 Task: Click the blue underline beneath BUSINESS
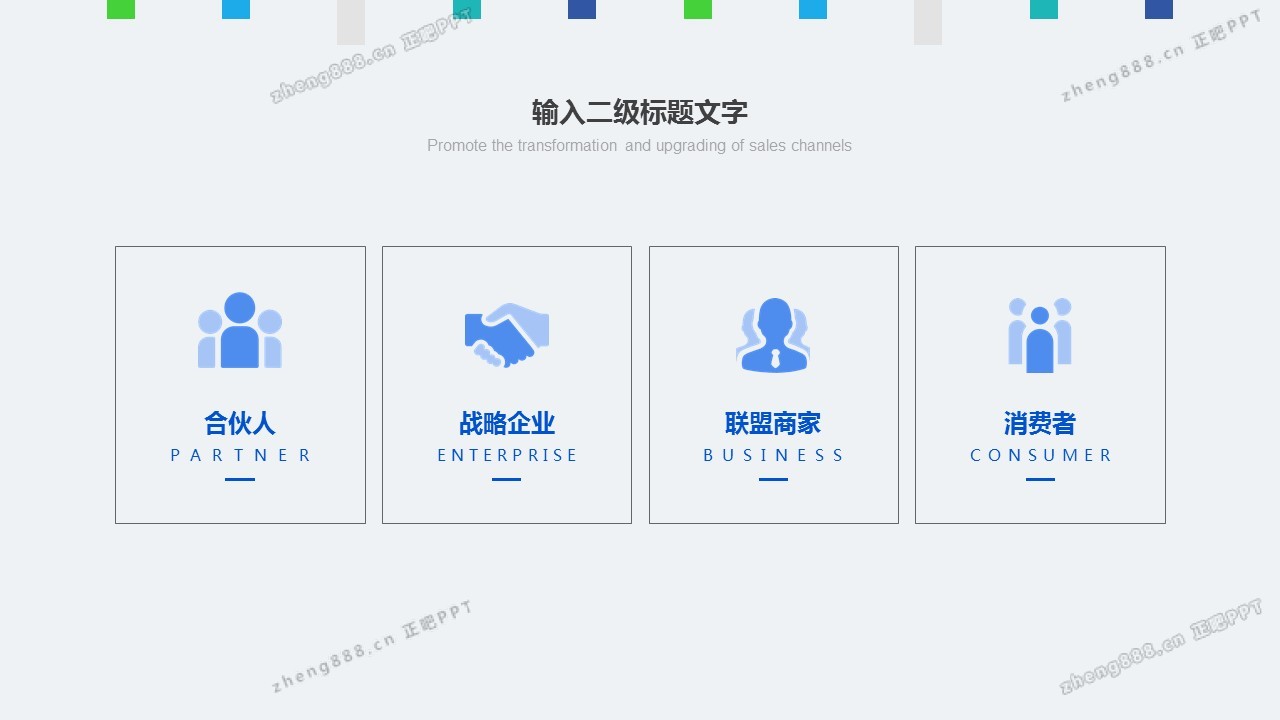[x=773, y=479]
